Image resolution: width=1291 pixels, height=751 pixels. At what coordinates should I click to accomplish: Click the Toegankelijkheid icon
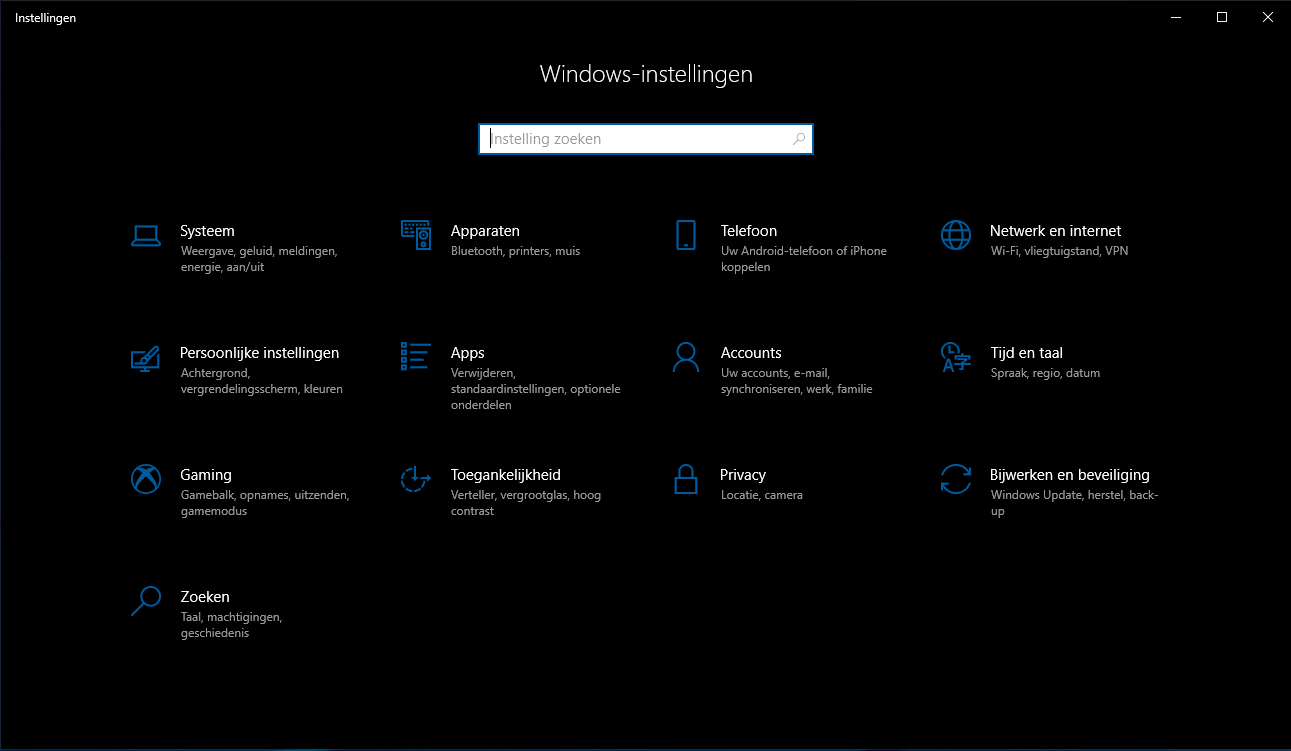coord(416,479)
